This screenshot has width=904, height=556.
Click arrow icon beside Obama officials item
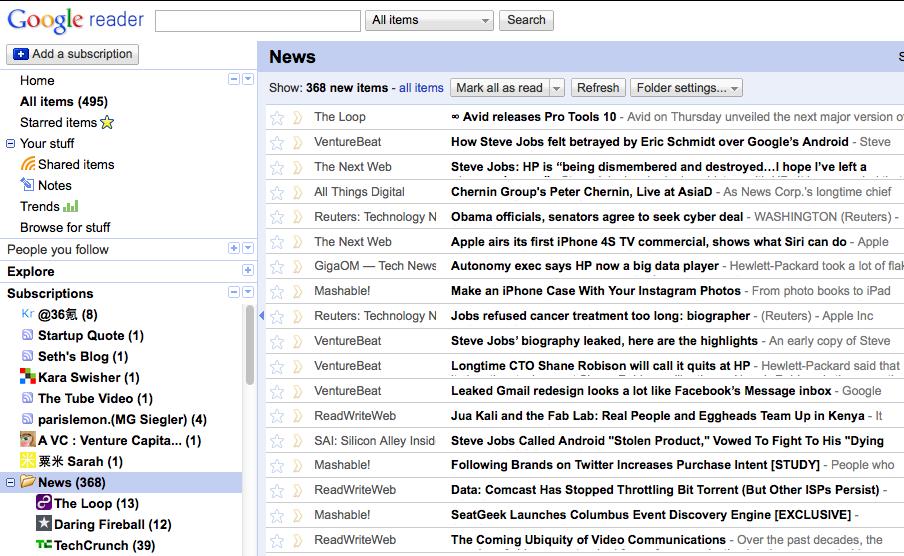pyautogui.click(x=297, y=217)
